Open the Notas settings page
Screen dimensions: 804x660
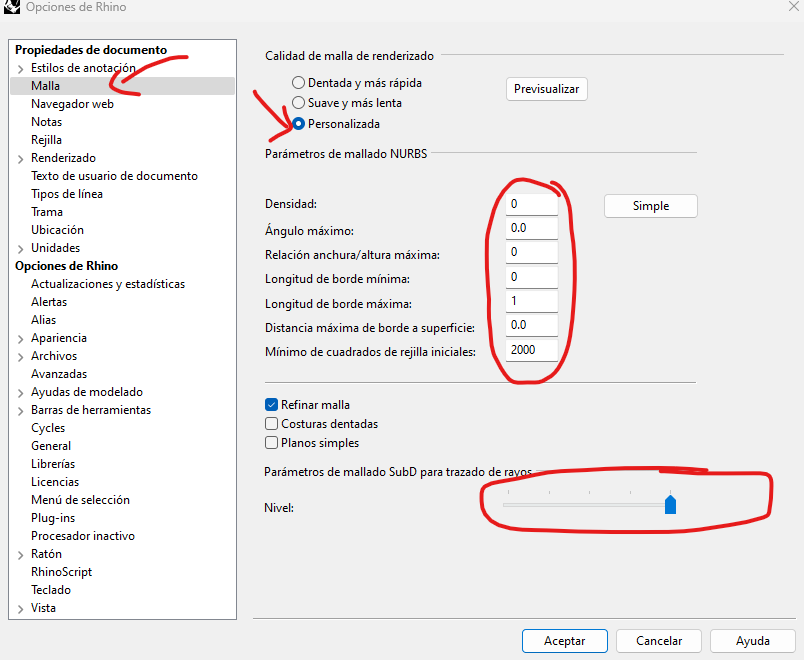tap(46, 122)
